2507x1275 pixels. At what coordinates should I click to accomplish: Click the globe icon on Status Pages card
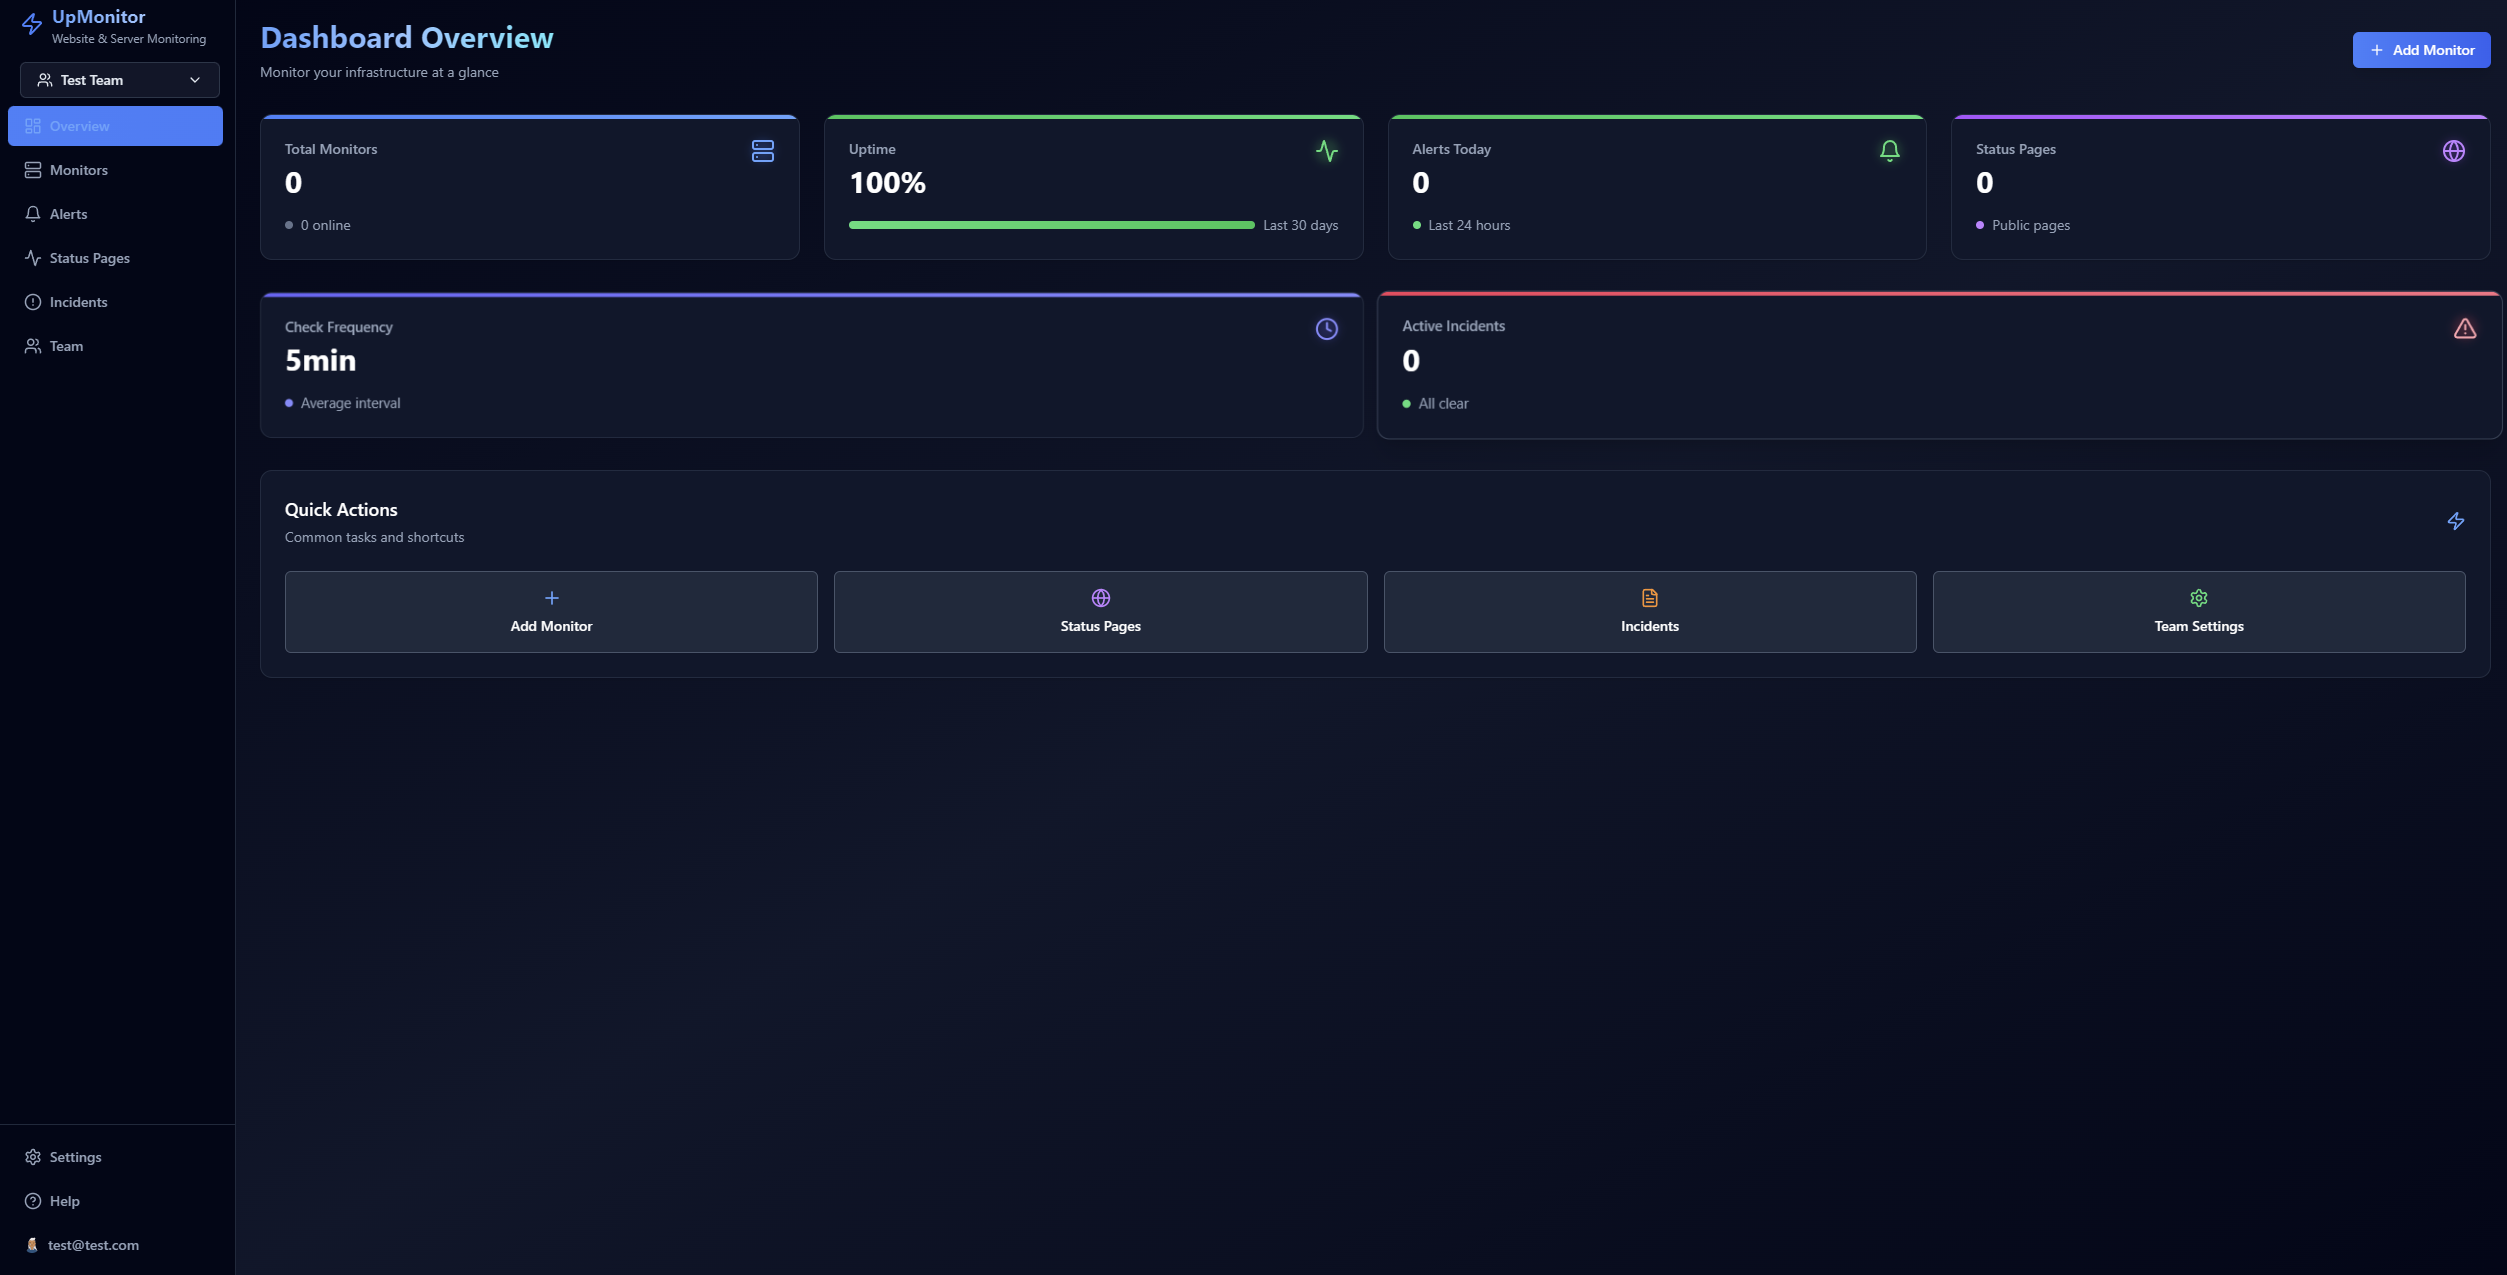(x=2455, y=151)
